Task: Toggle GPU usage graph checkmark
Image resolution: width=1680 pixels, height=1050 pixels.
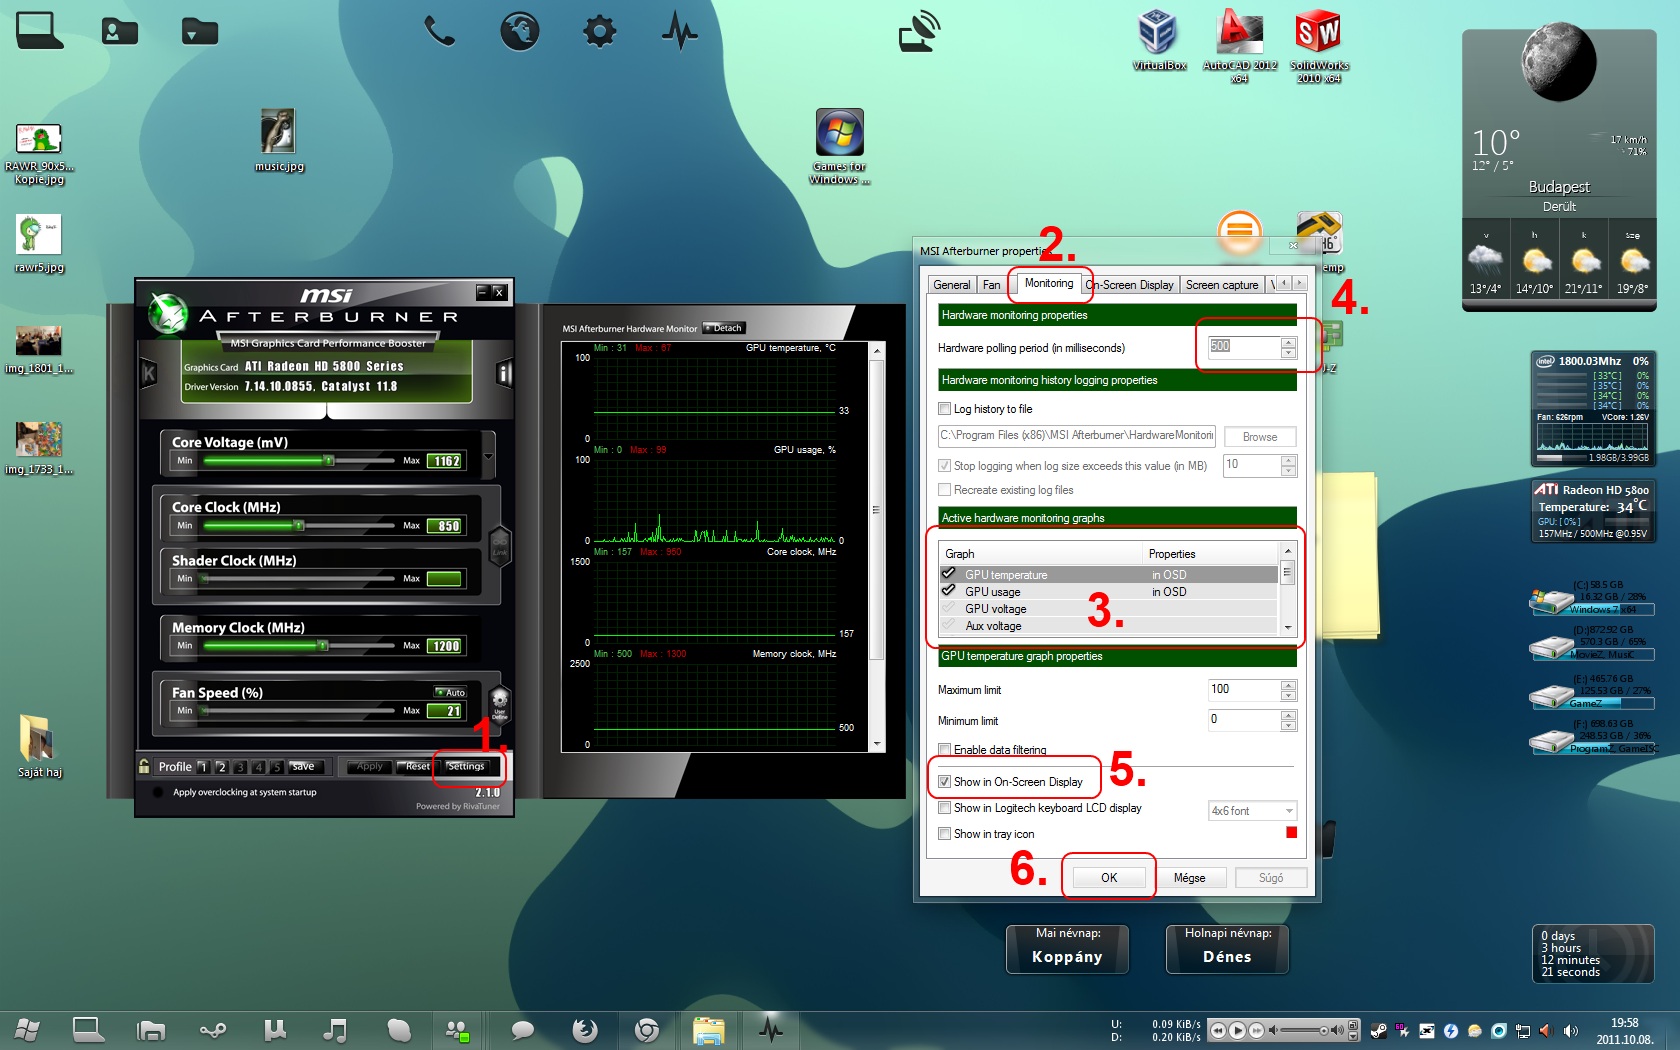Action: (948, 591)
